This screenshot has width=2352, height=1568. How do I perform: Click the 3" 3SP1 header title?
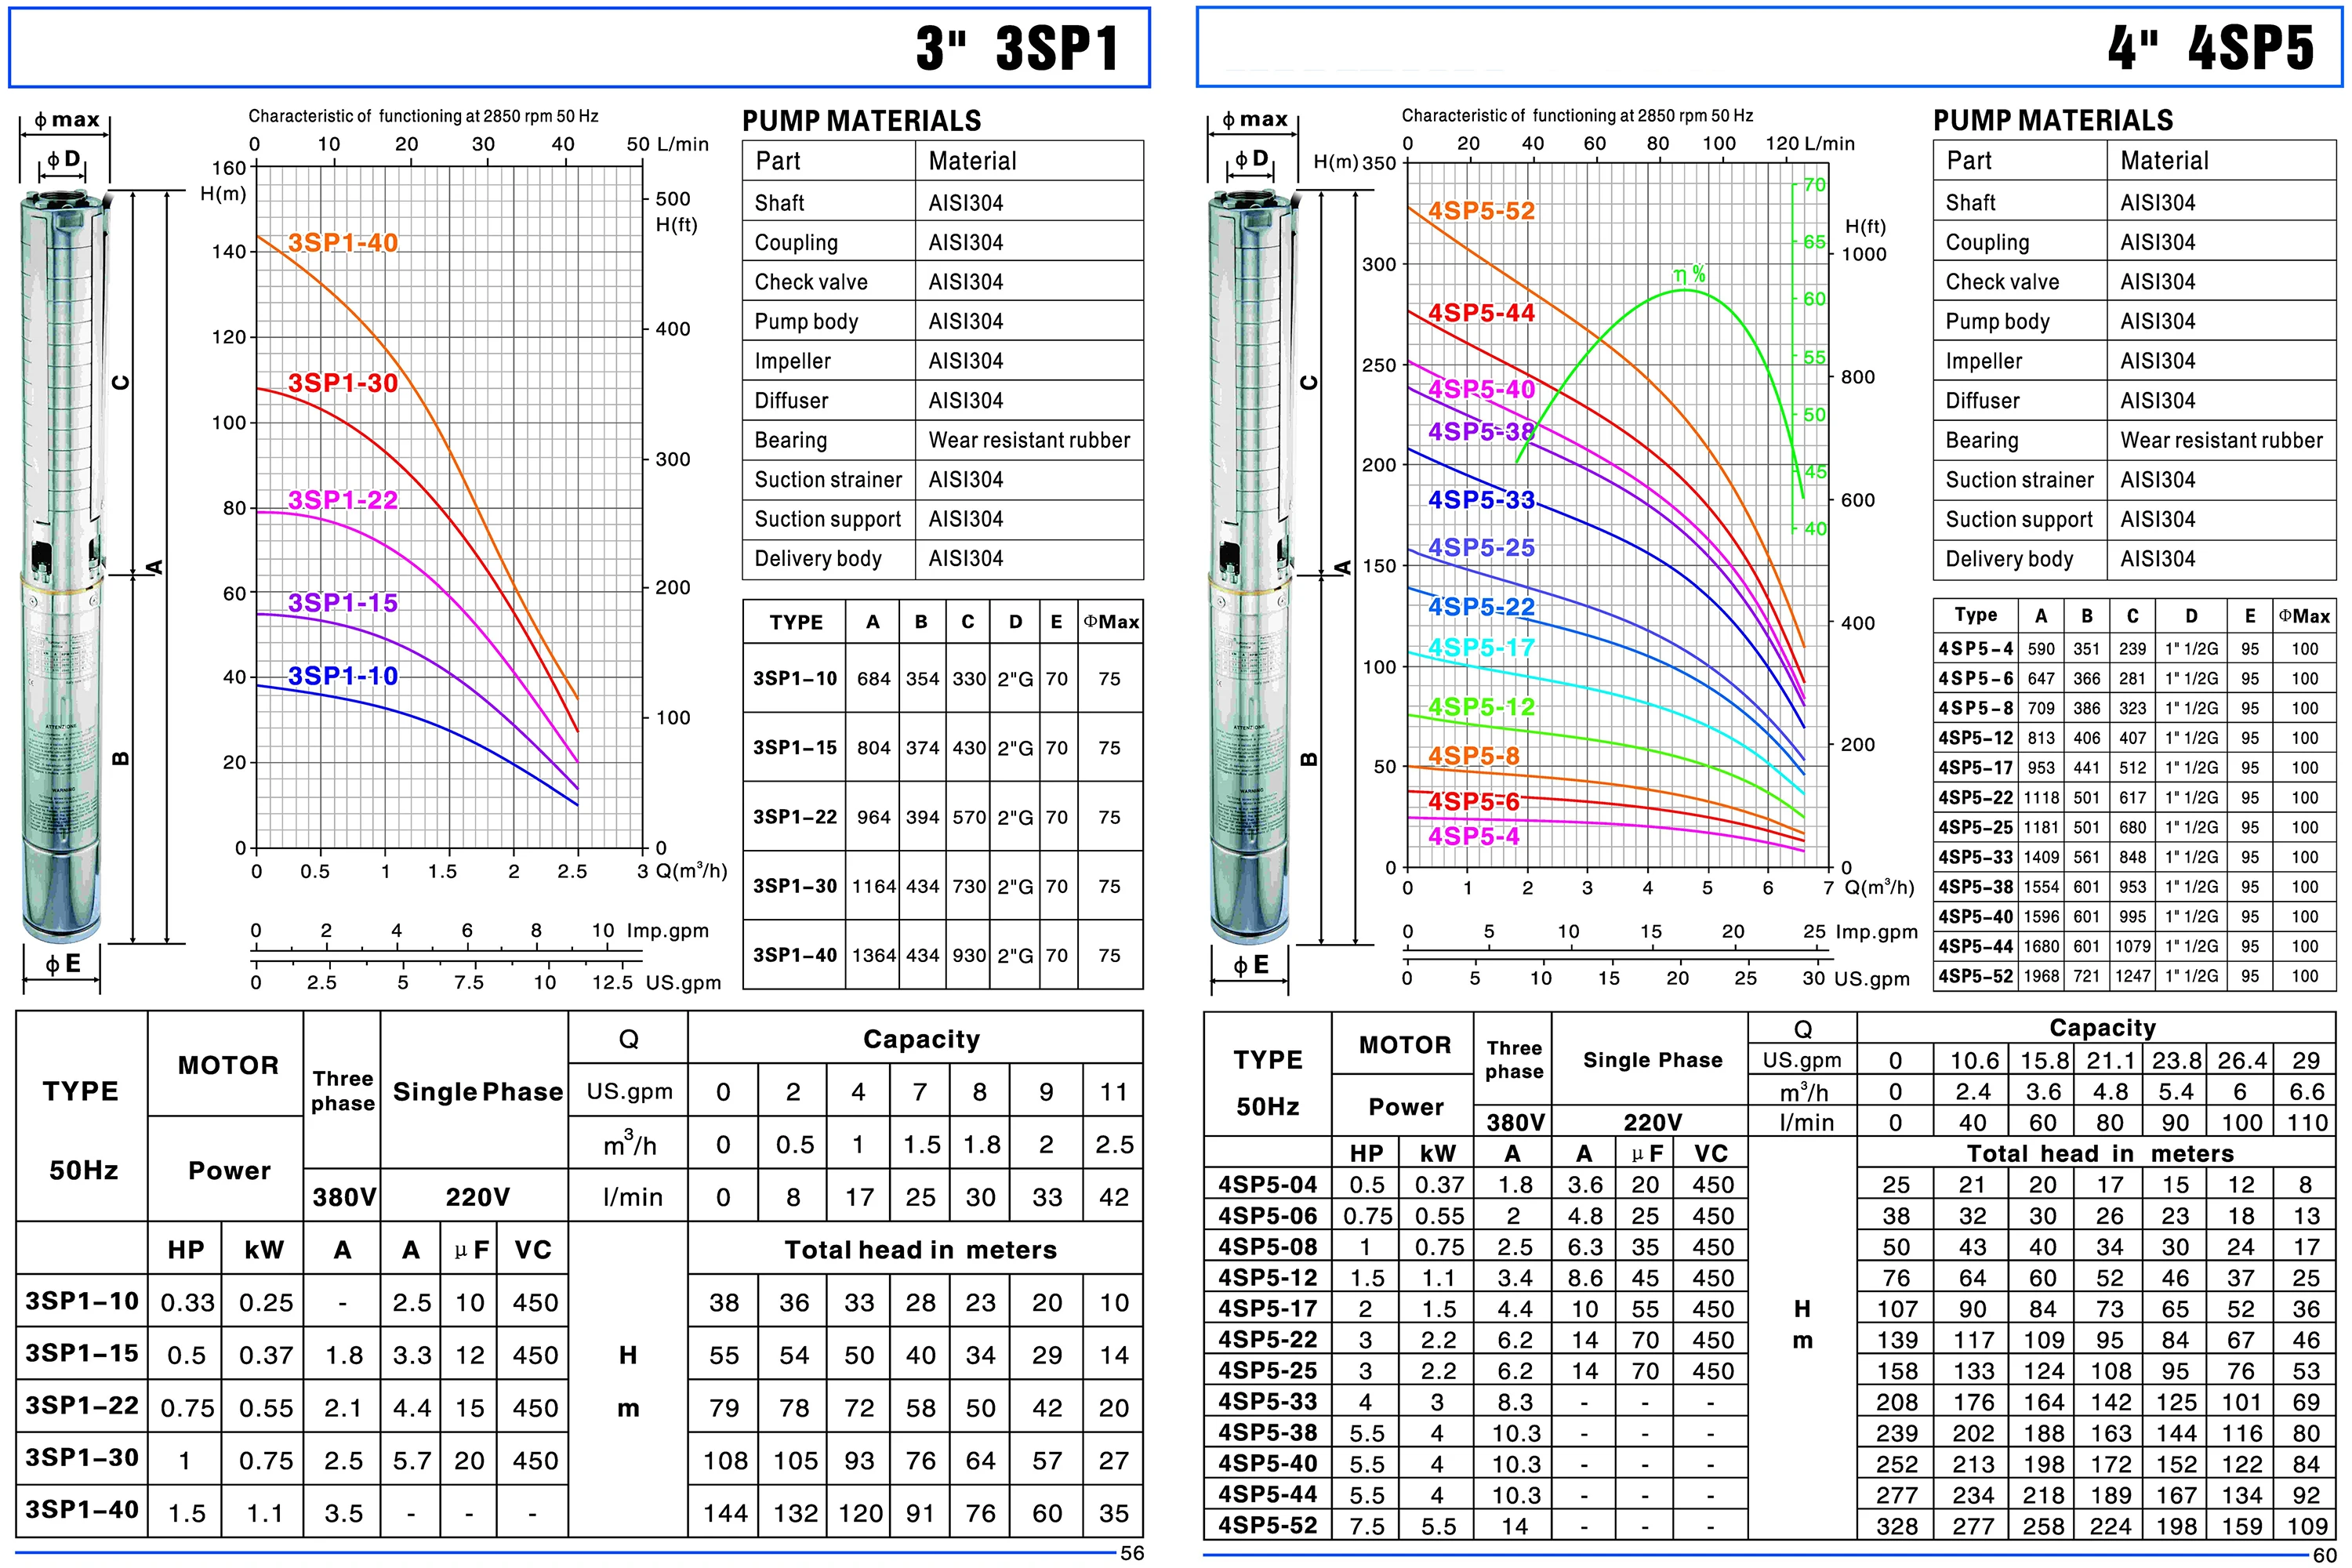click(x=1016, y=47)
